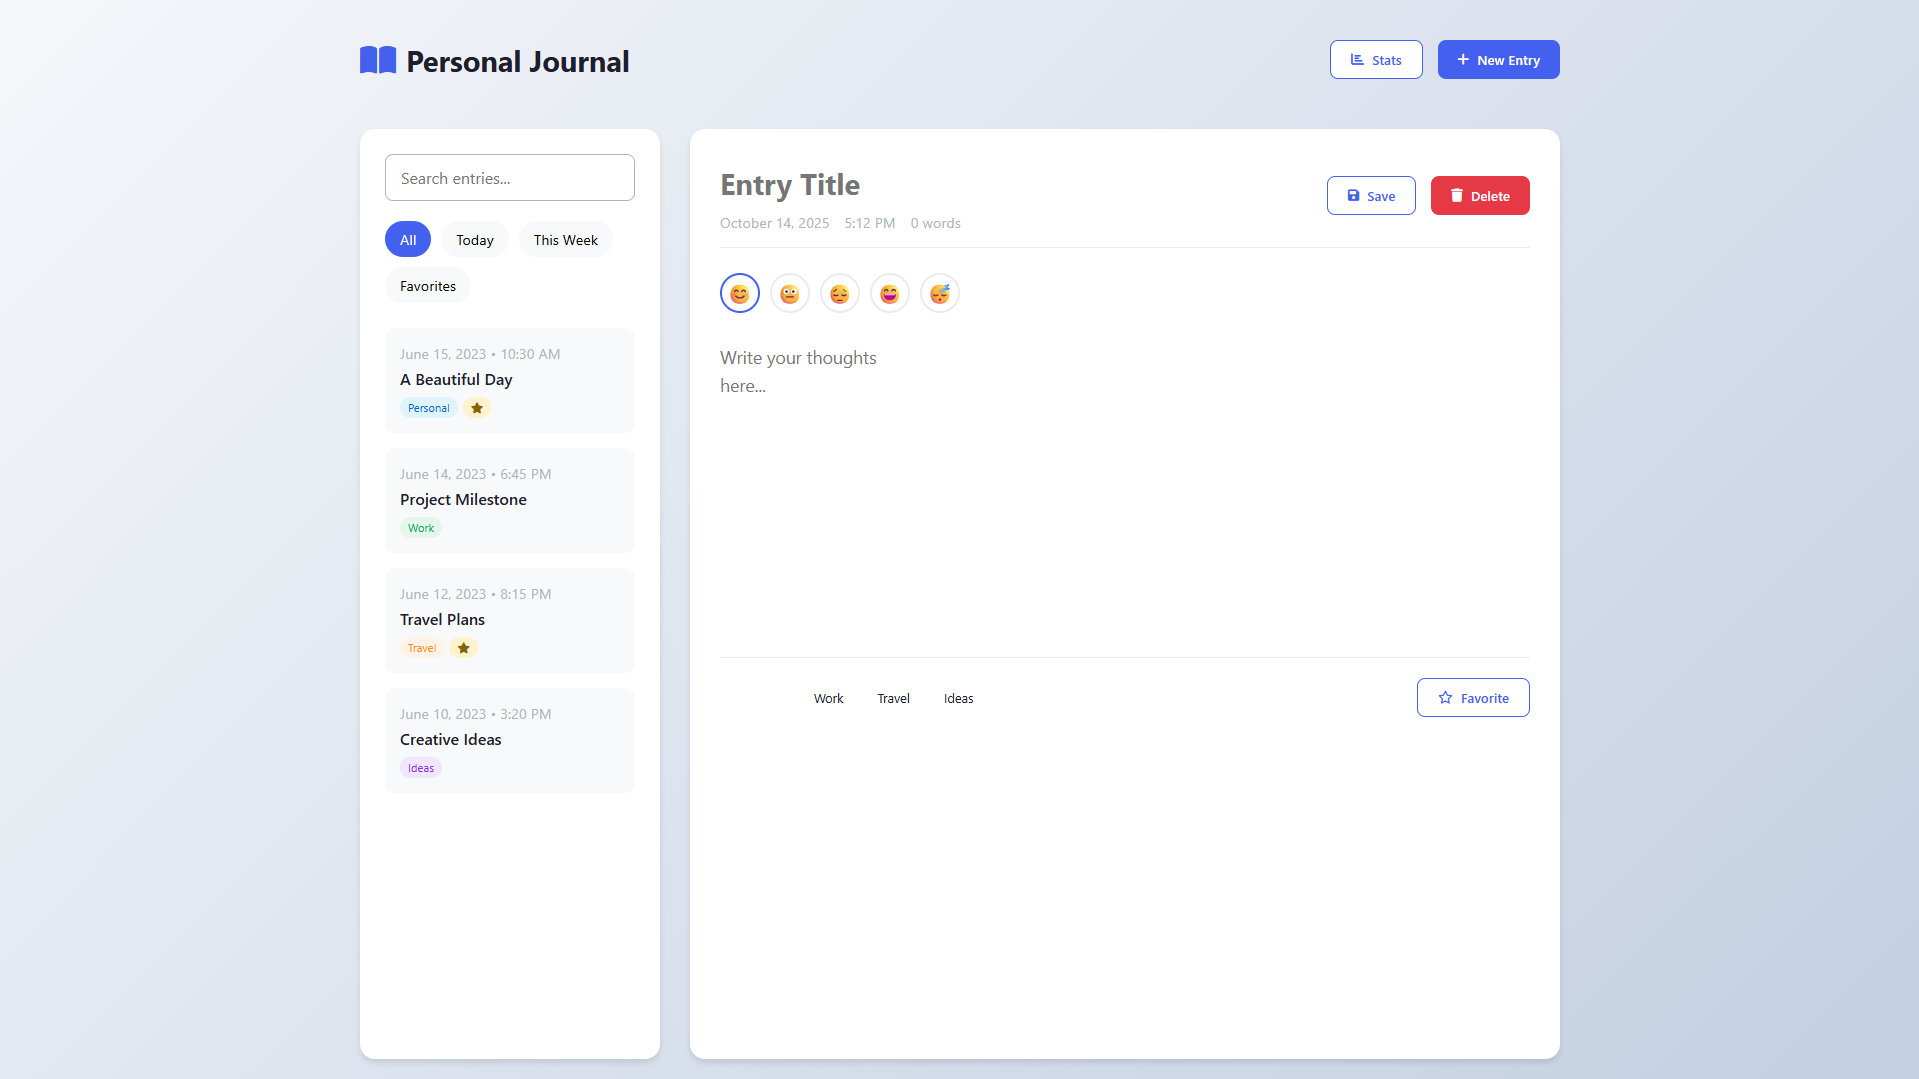This screenshot has width=1919, height=1079.
Task: Click the book logo icon
Action: [x=378, y=61]
